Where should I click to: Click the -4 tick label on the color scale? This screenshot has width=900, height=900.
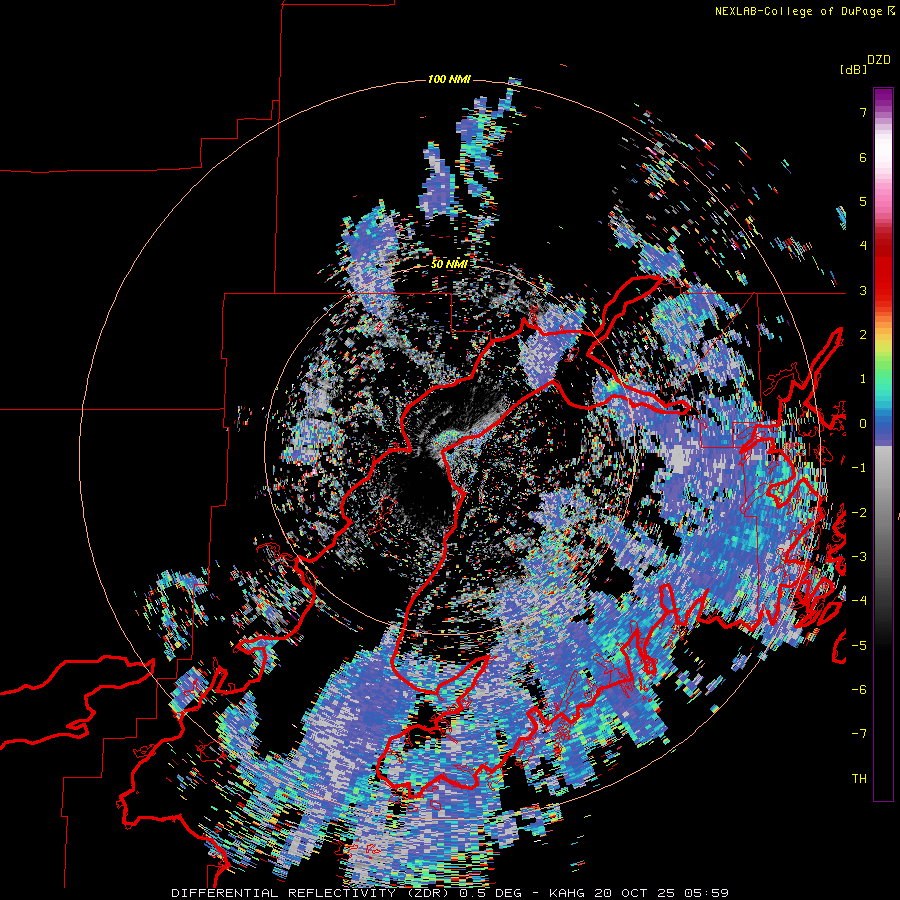point(859,600)
